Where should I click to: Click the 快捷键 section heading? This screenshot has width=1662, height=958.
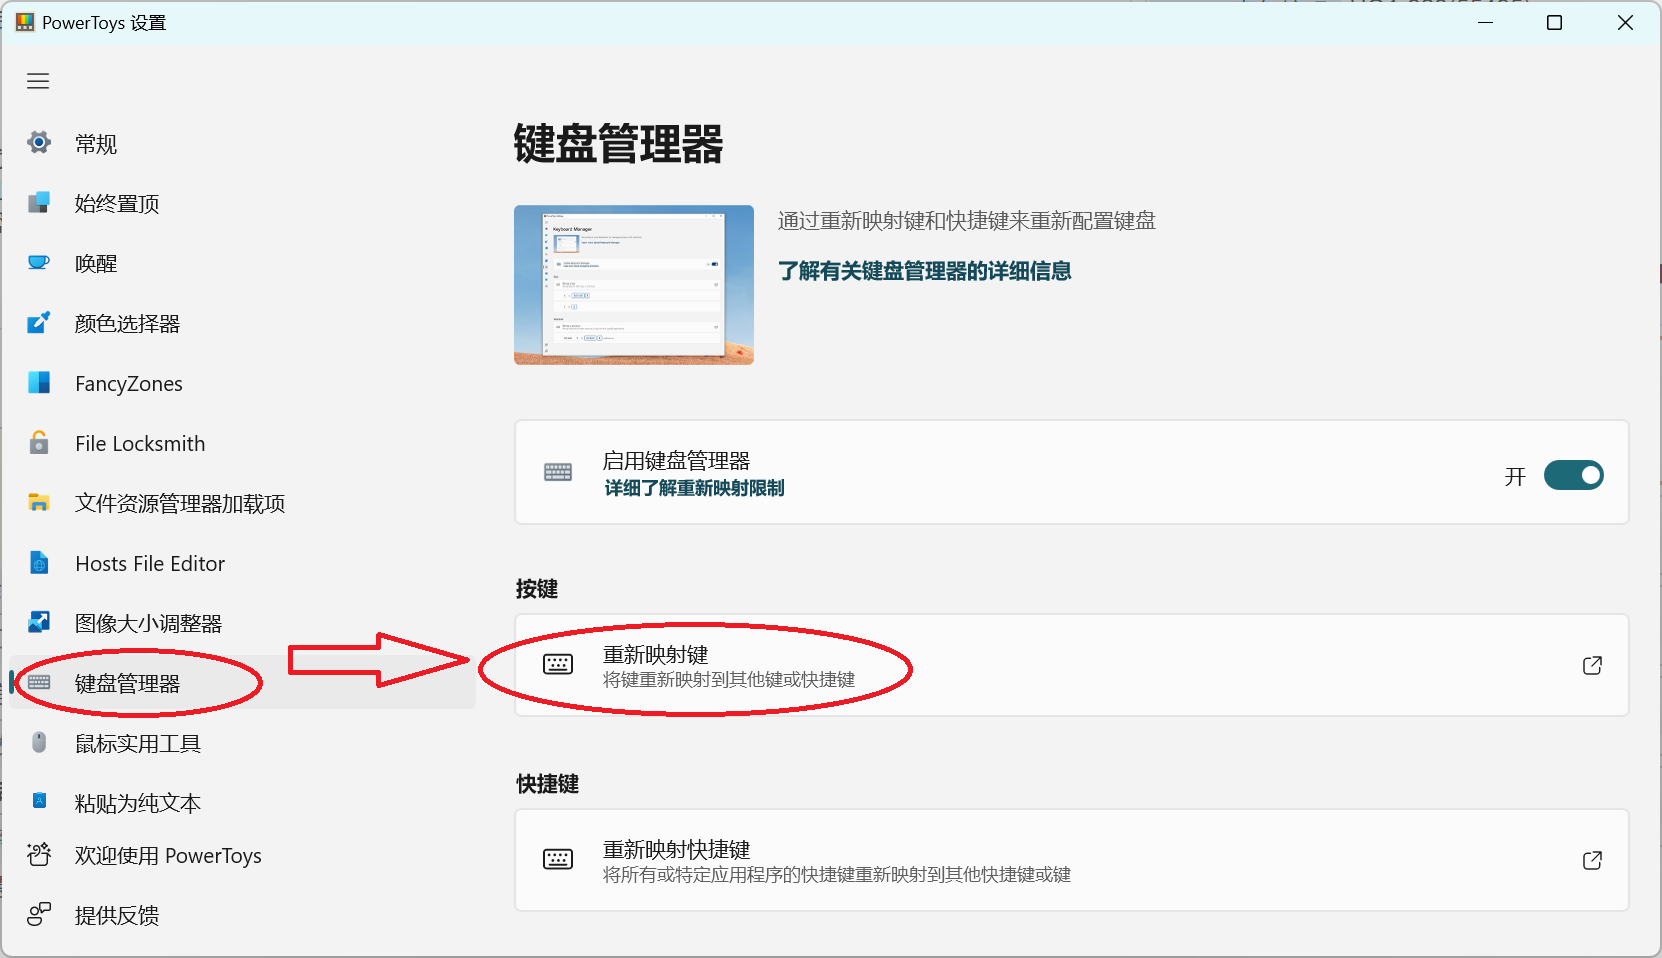[547, 784]
